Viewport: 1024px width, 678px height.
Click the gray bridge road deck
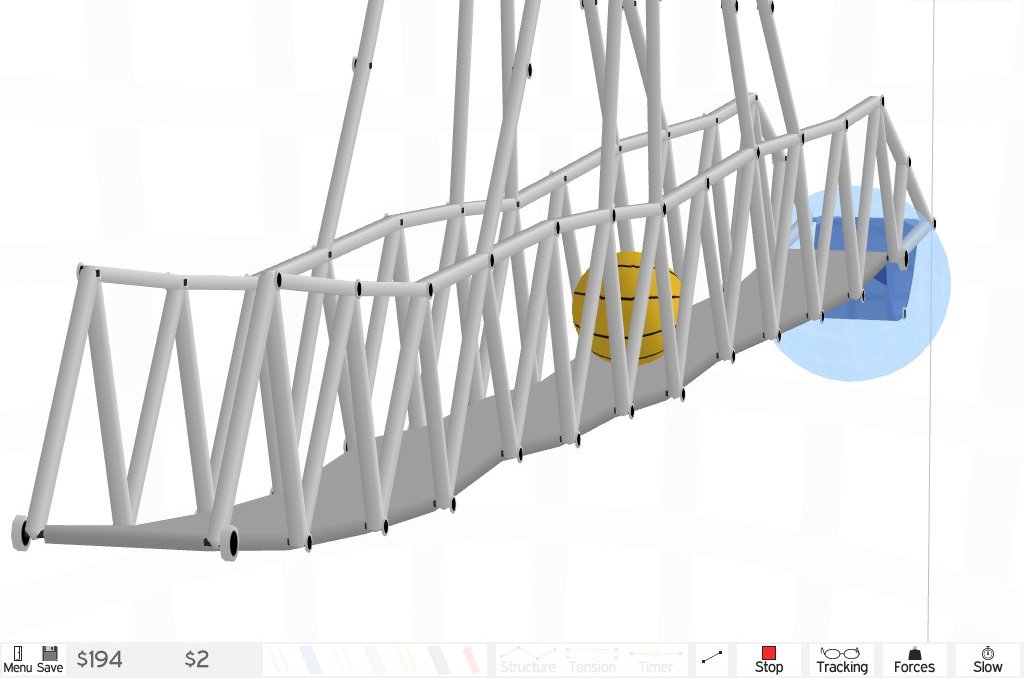click(400, 480)
